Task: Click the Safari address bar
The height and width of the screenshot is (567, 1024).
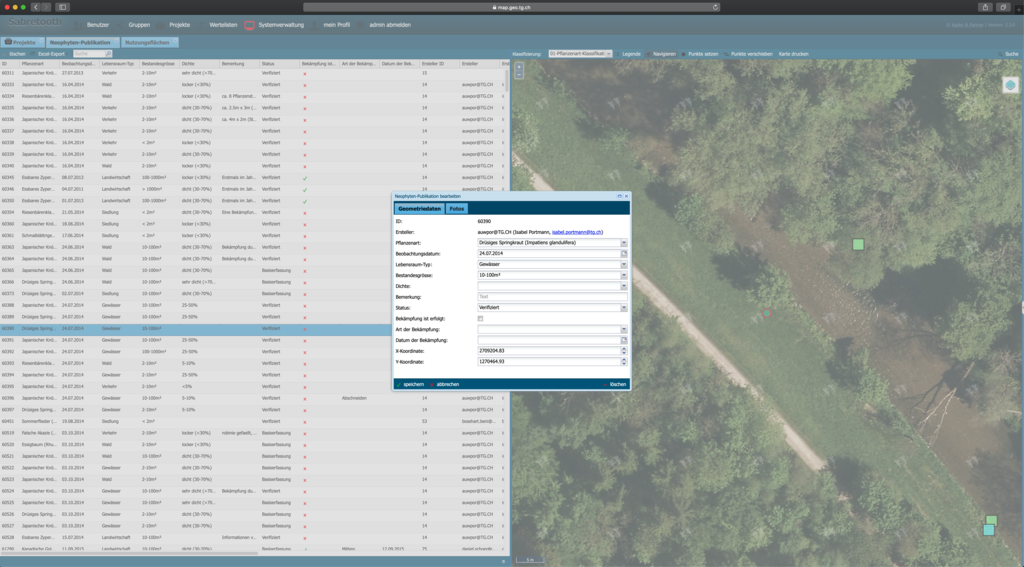Action: (511, 7)
